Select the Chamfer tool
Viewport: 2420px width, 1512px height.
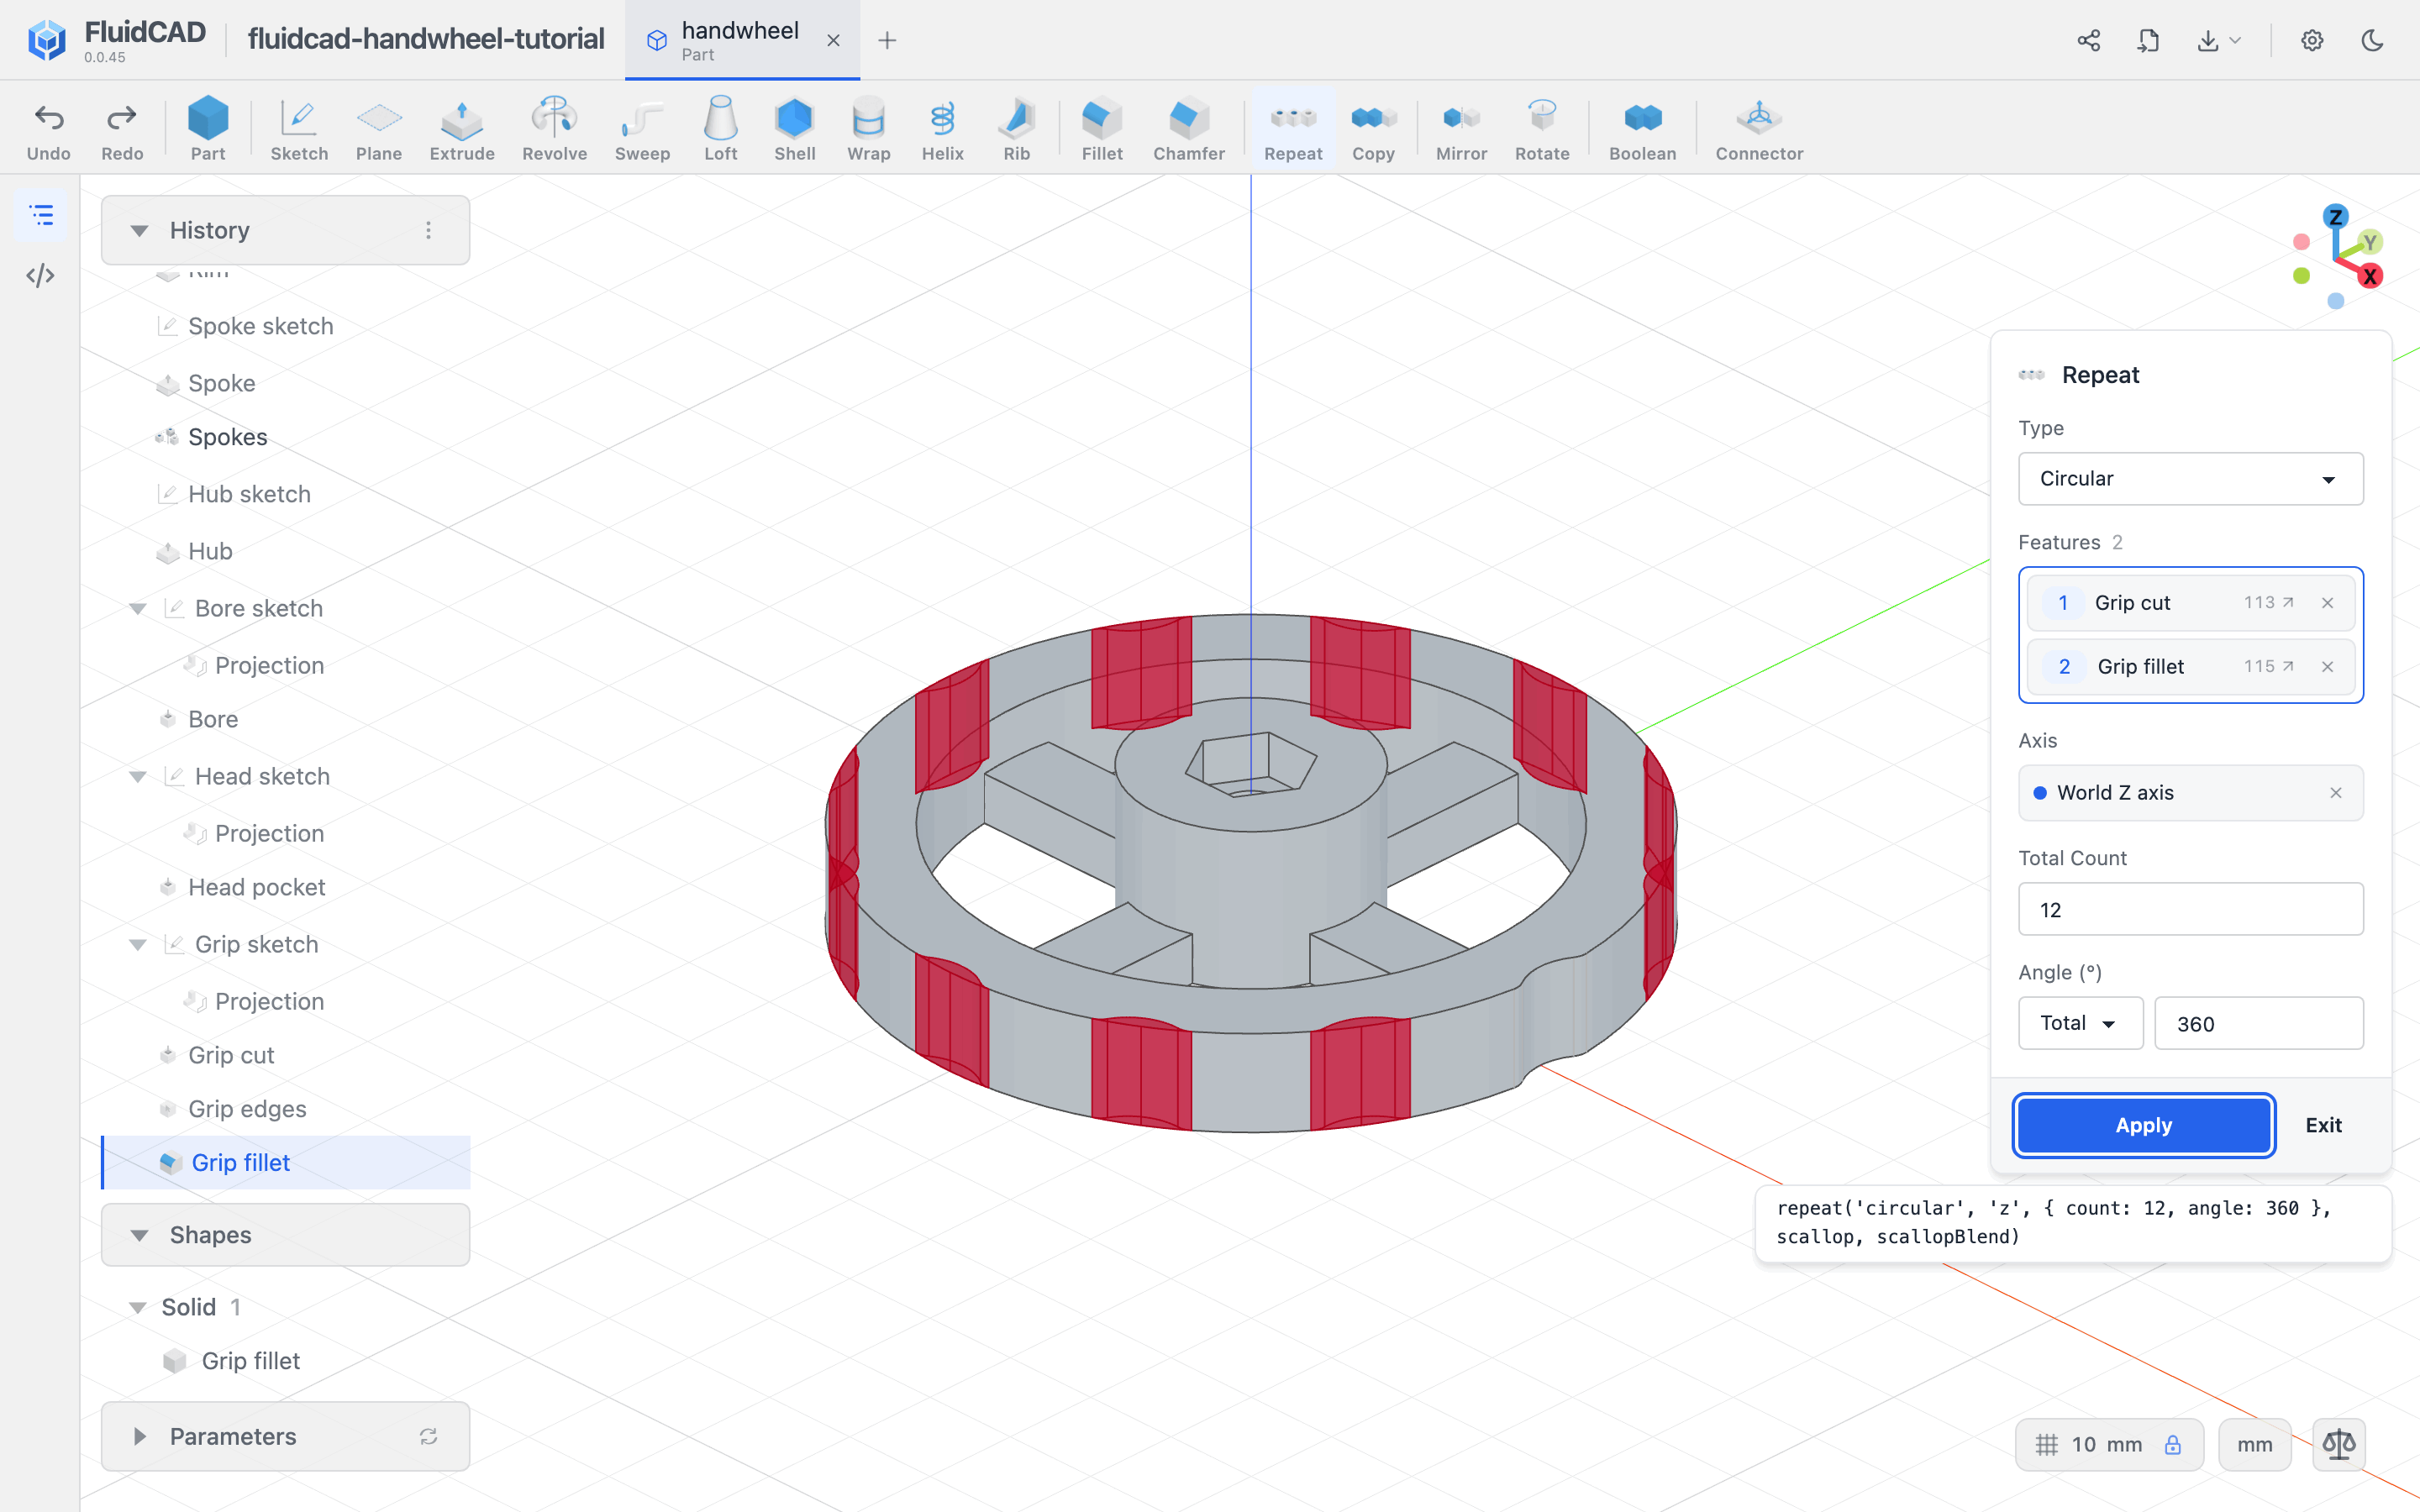coord(1188,129)
